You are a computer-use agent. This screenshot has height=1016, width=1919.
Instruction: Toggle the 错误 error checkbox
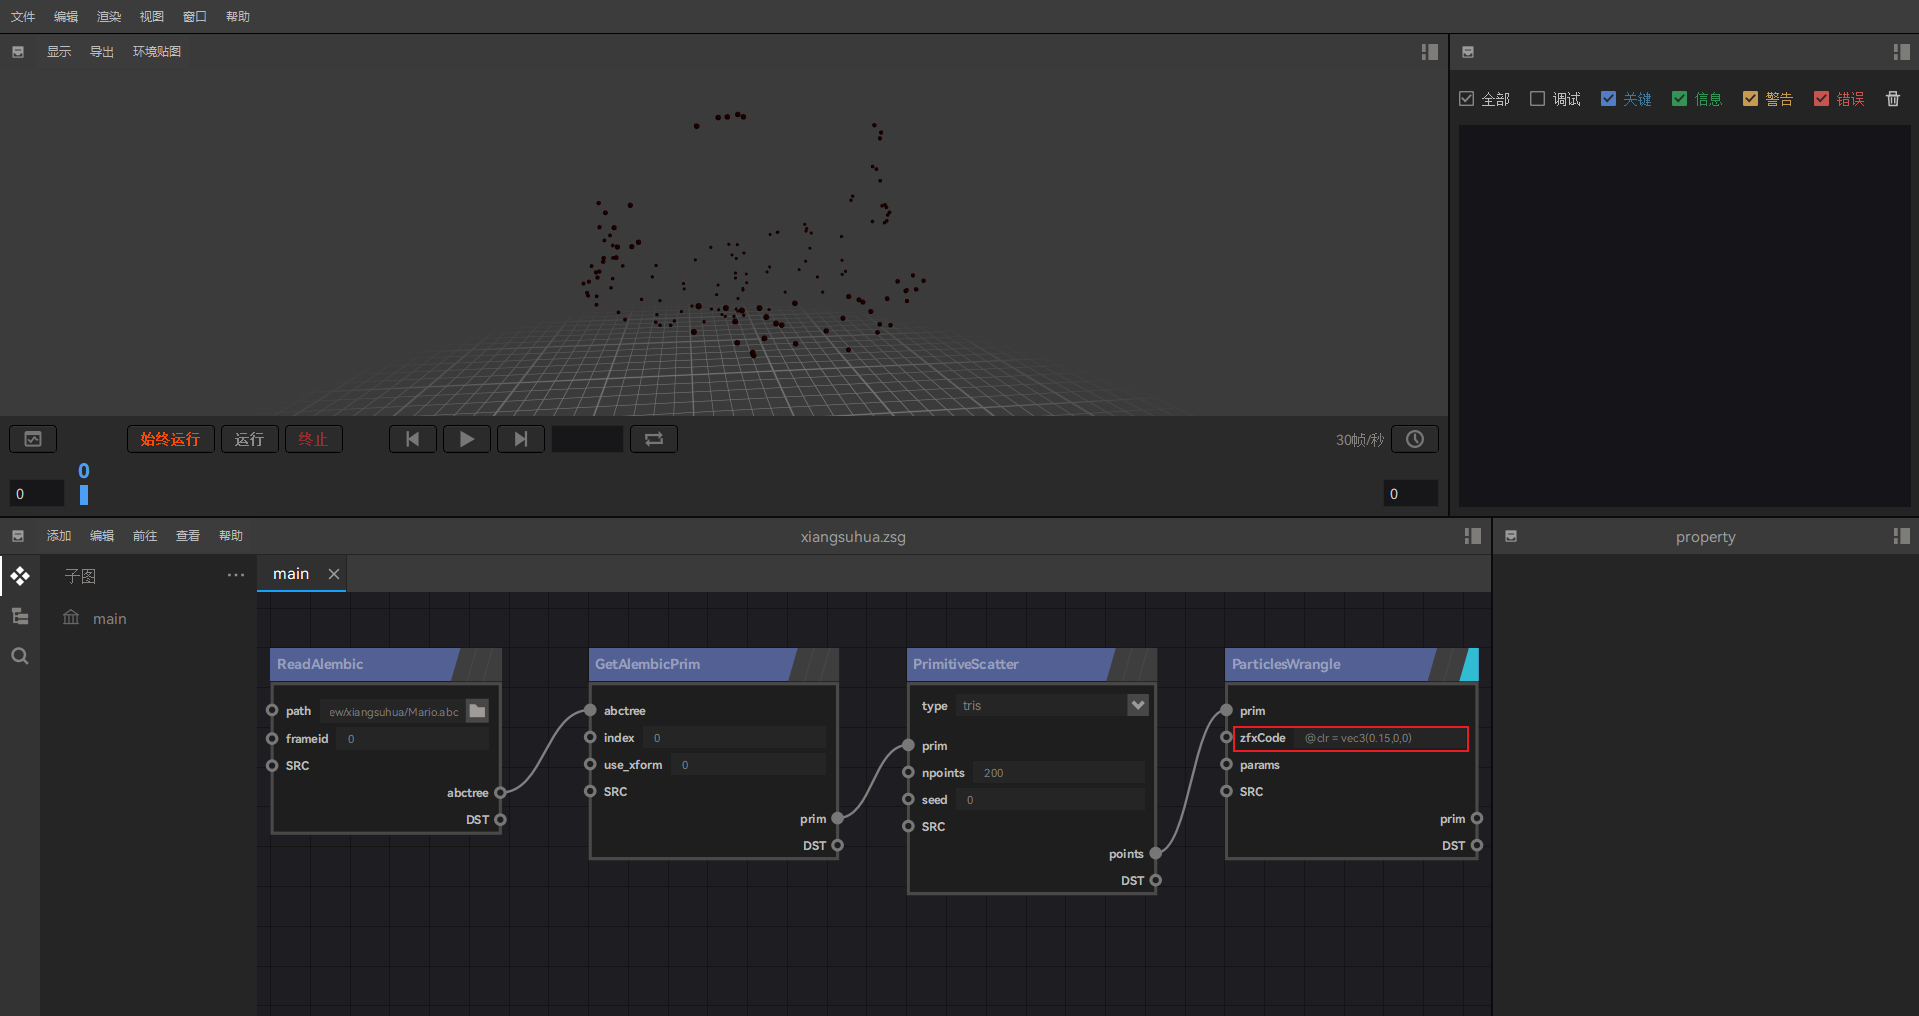[x=1821, y=99]
